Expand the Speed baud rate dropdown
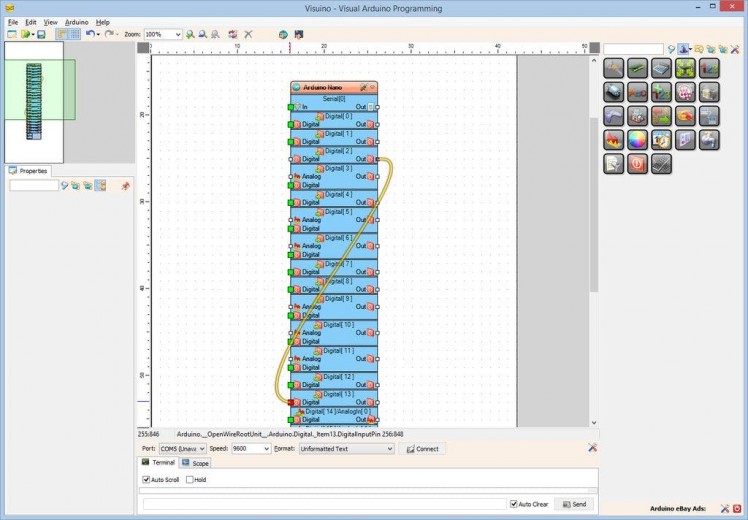Viewport: 748px width, 520px height. click(266, 449)
